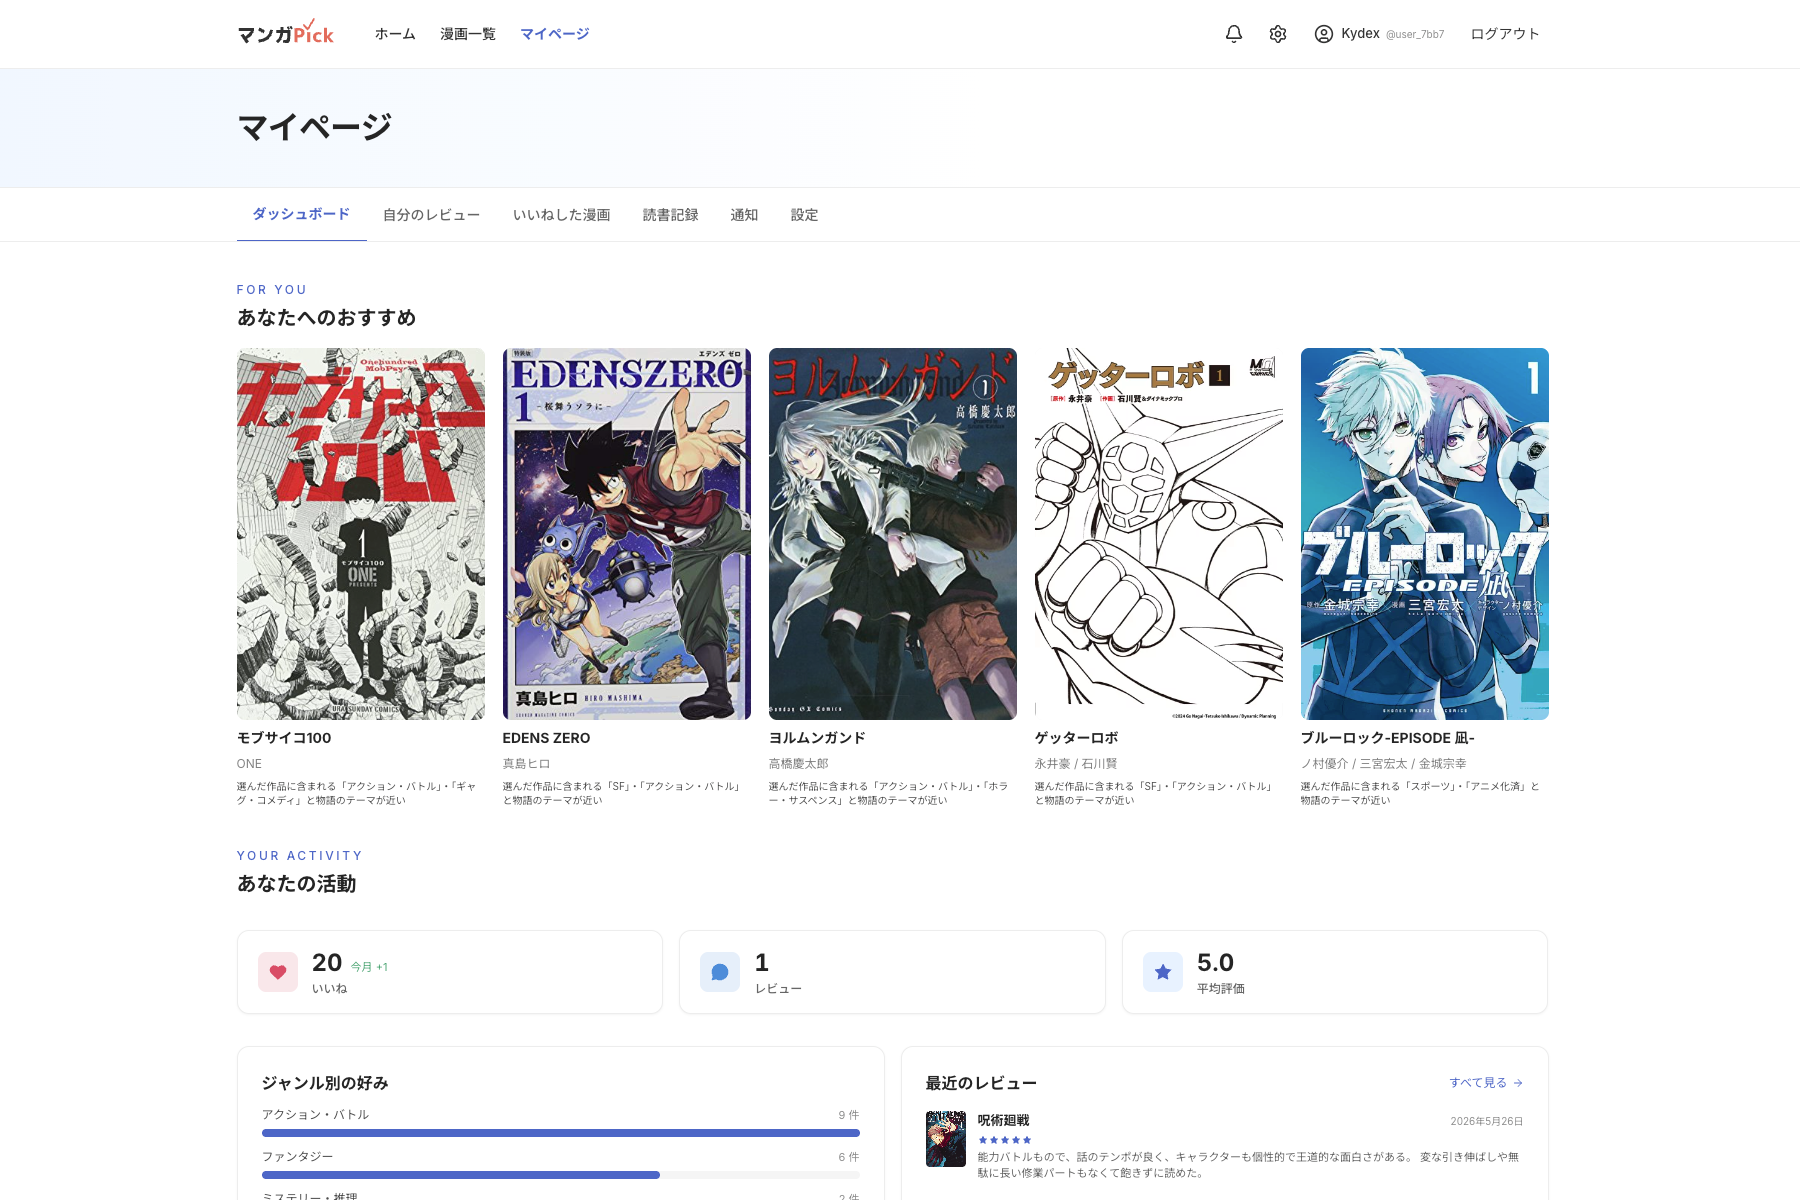Click the Kydex username
This screenshot has width=1800, height=1200.
(x=1360, y=34)
